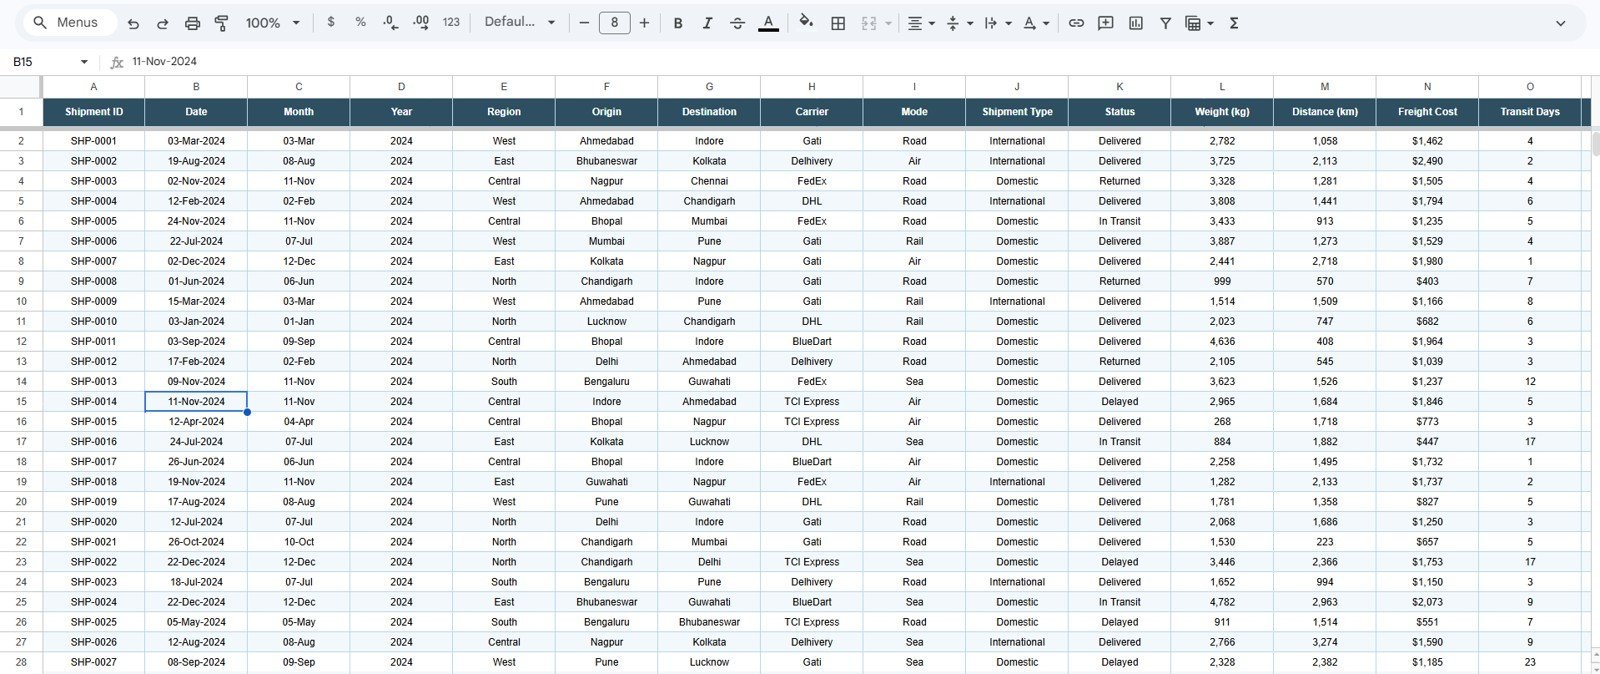Select distance 3,274 cell
Image resolution: width=1600 pixels, height=674 pixels.
click(x=1325, y=642)
